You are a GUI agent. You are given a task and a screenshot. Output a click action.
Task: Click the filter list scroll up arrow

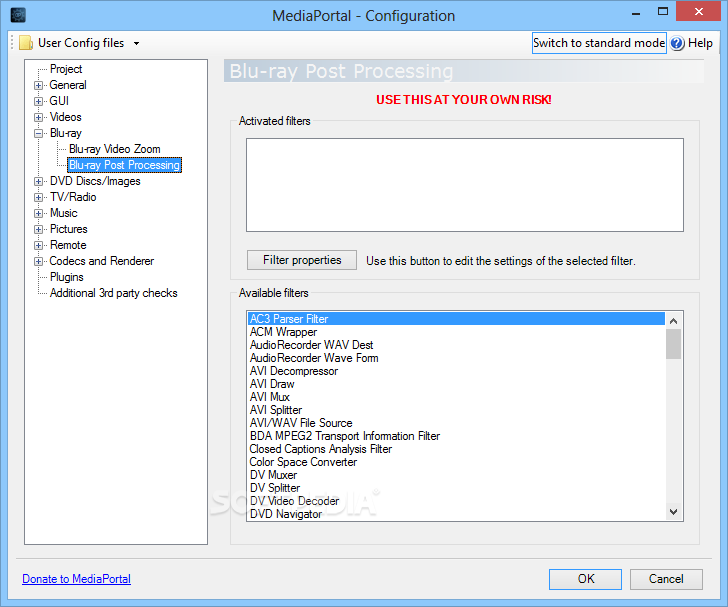(x=673, y=321)
